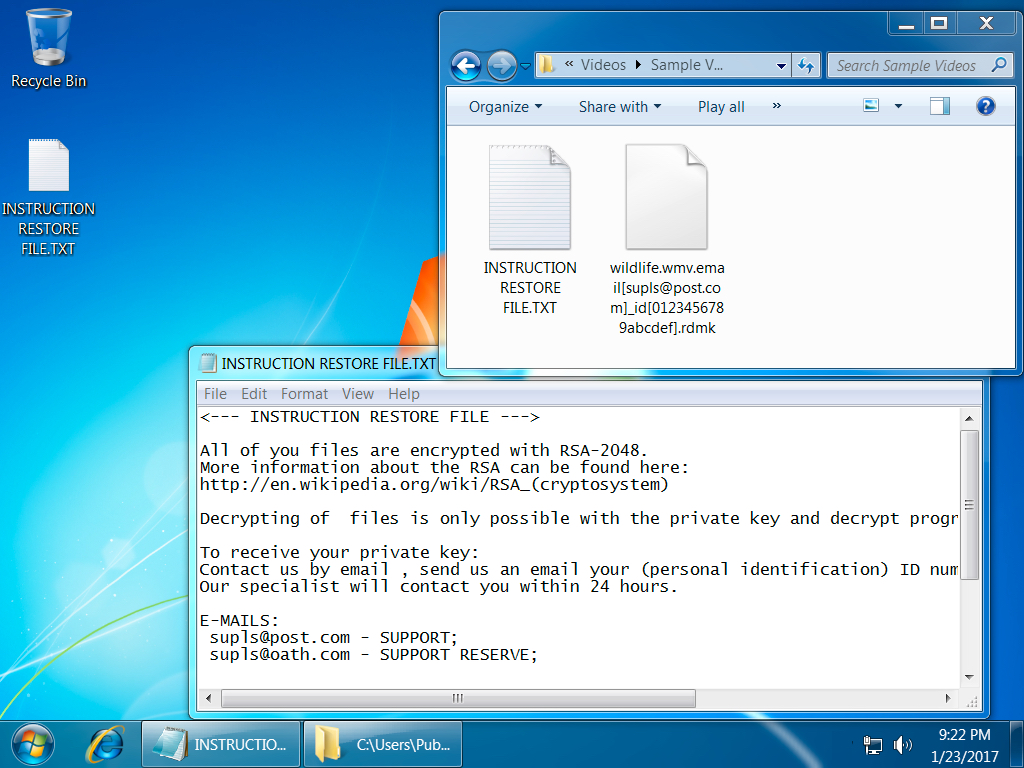Toggle the preview pane button
The height and width of the screenshot is (768, 1024).
click(939, 106)
